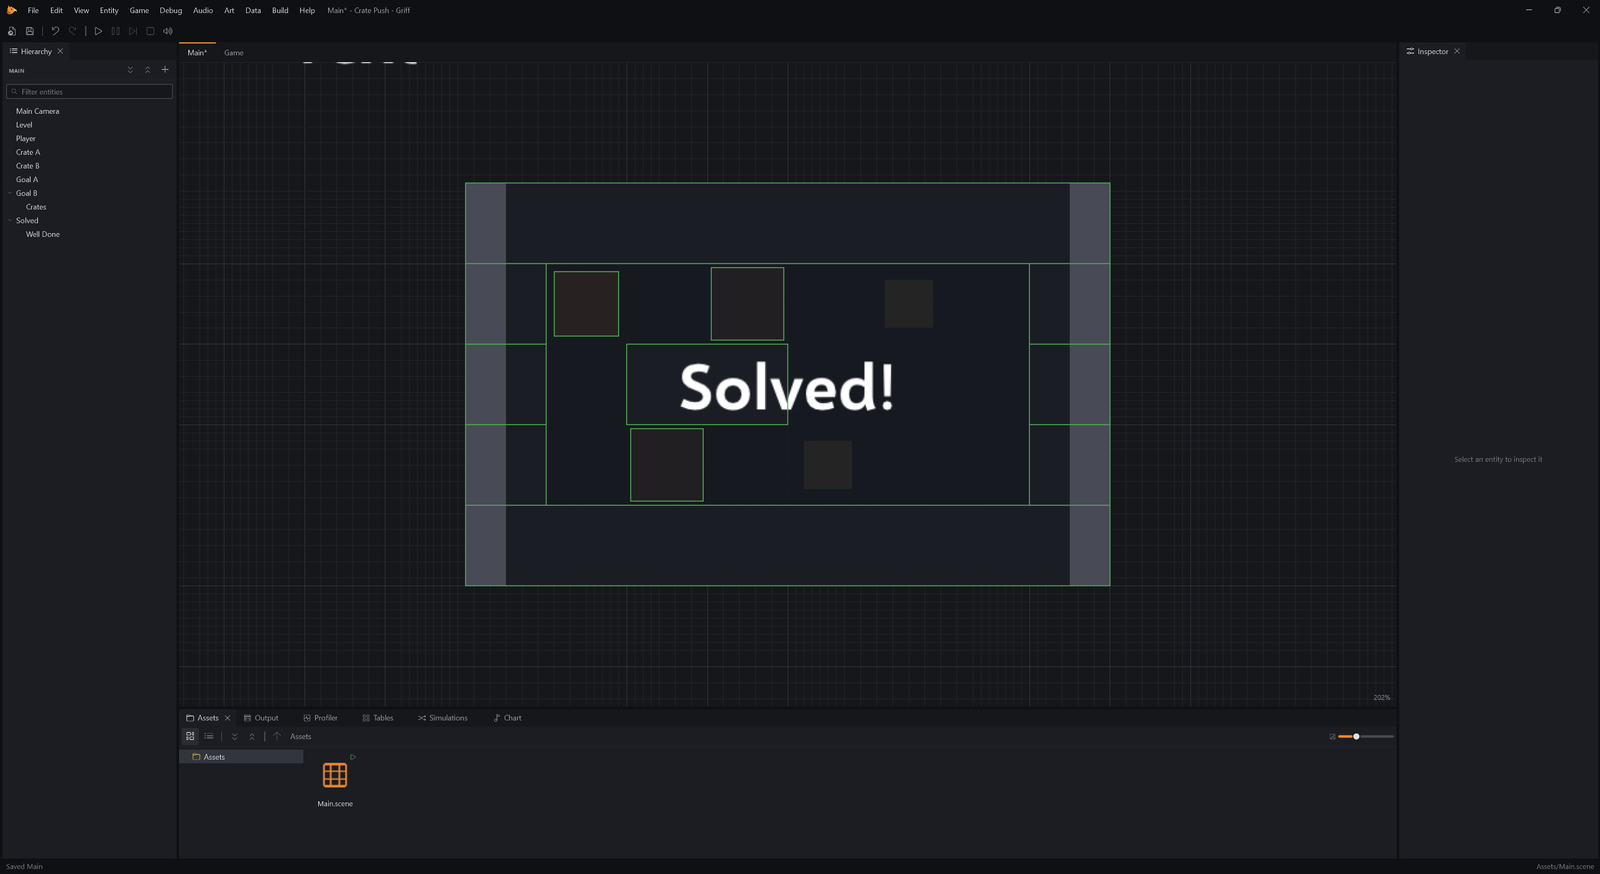This screenshot has height=874, width=1600.
Task: Switch assets to grid view
Action: [x=190, y=737]
